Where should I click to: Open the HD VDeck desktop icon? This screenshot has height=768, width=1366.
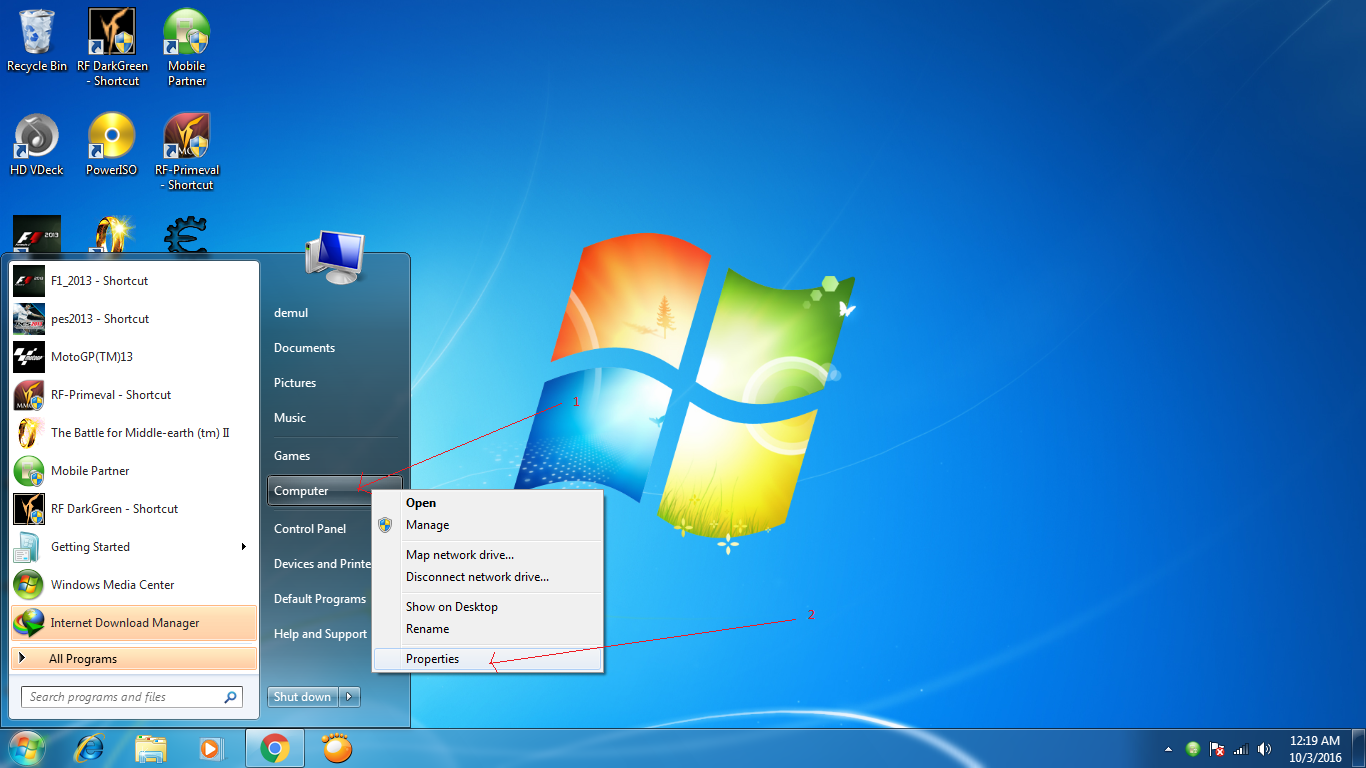point(37,145)
